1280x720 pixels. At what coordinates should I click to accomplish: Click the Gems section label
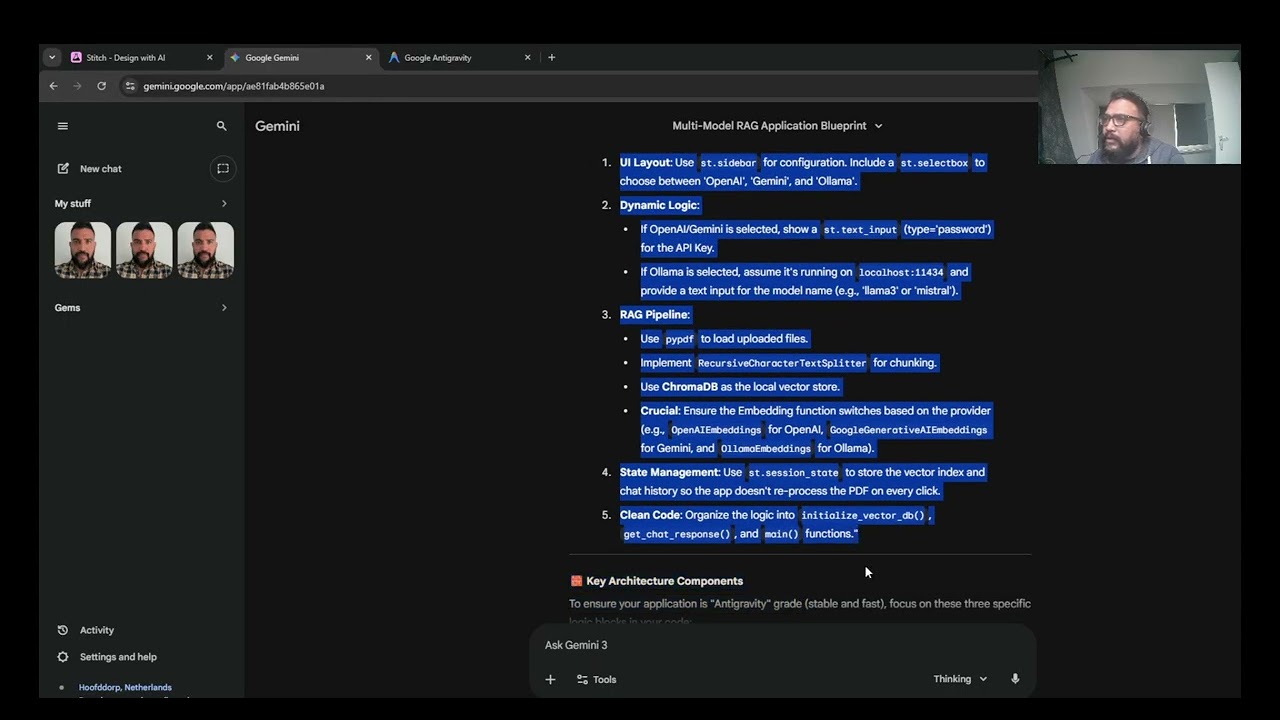(x=67, y=308)
